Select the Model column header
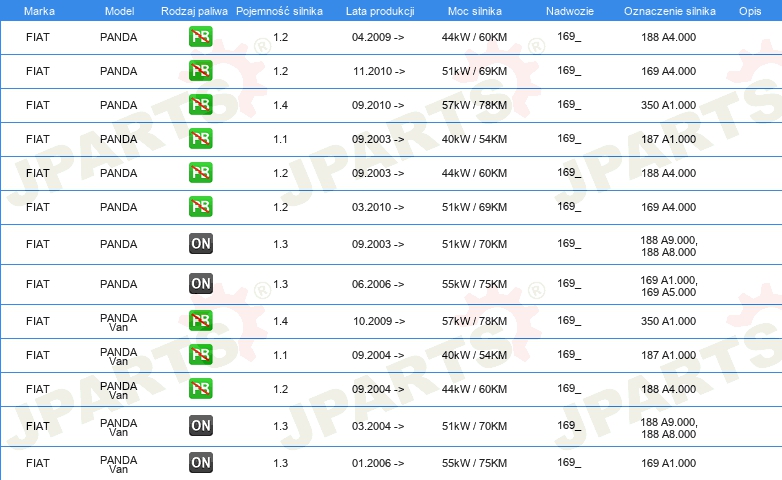 [119, 11]
